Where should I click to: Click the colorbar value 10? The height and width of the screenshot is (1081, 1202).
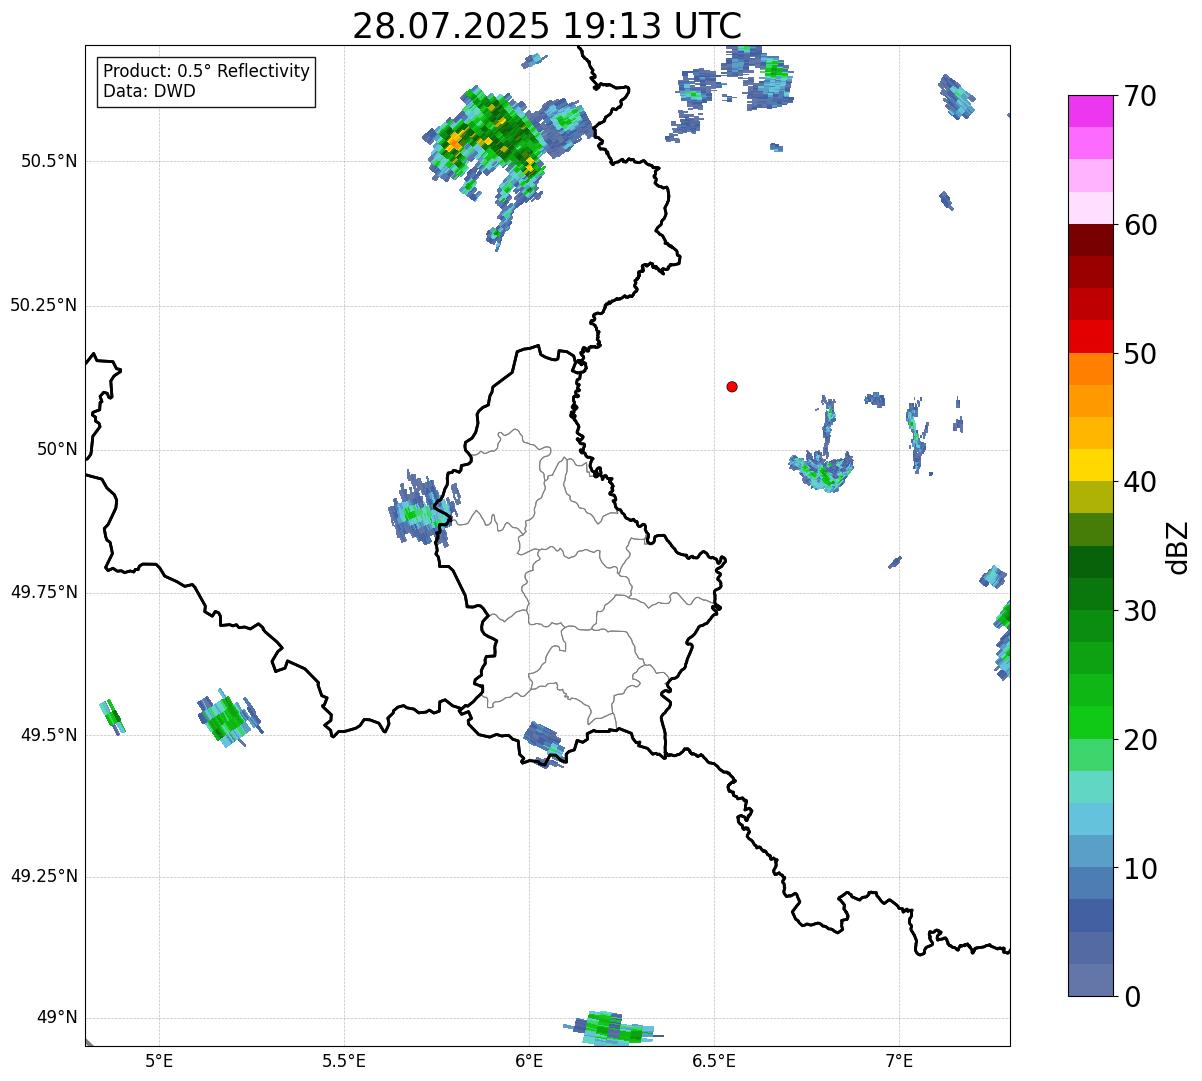click(1140, 869)
